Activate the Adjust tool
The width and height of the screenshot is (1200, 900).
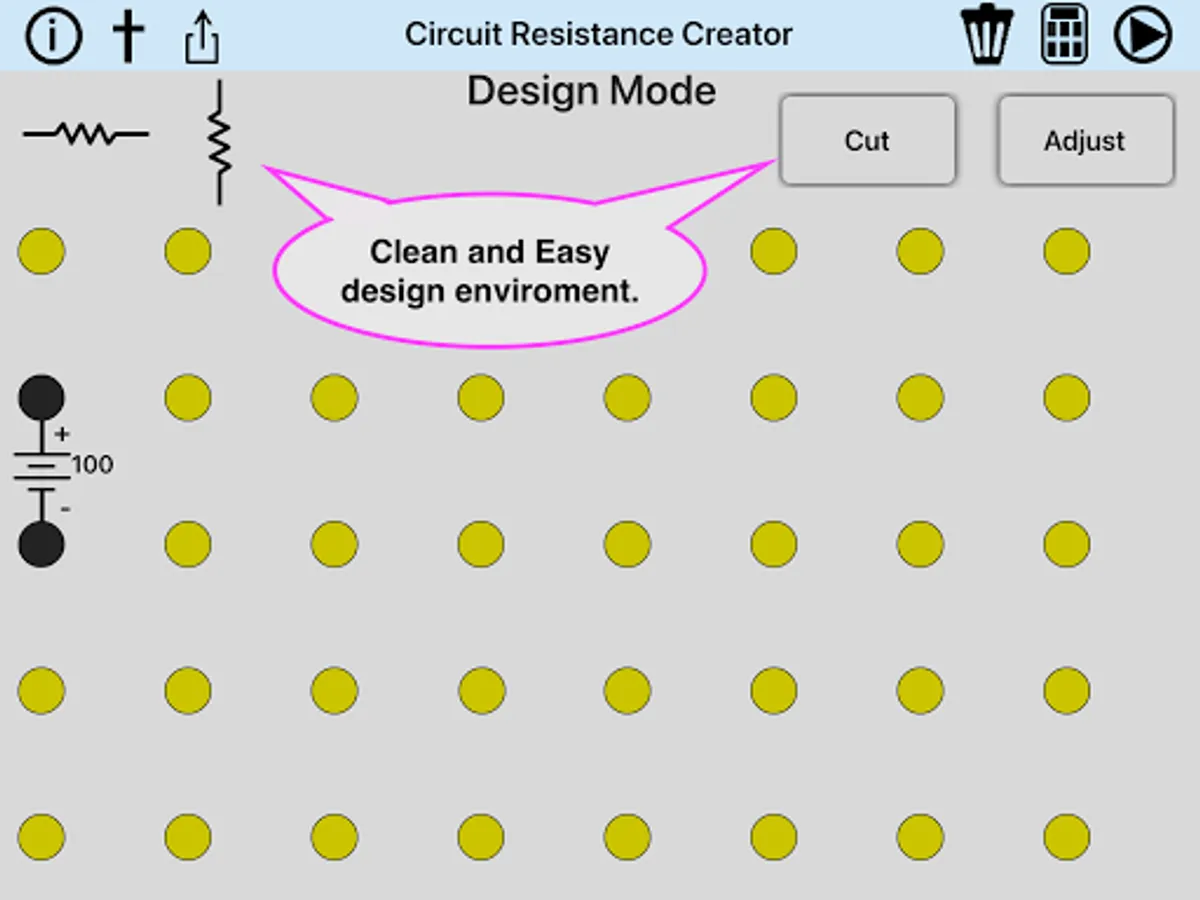[1084, 140]
